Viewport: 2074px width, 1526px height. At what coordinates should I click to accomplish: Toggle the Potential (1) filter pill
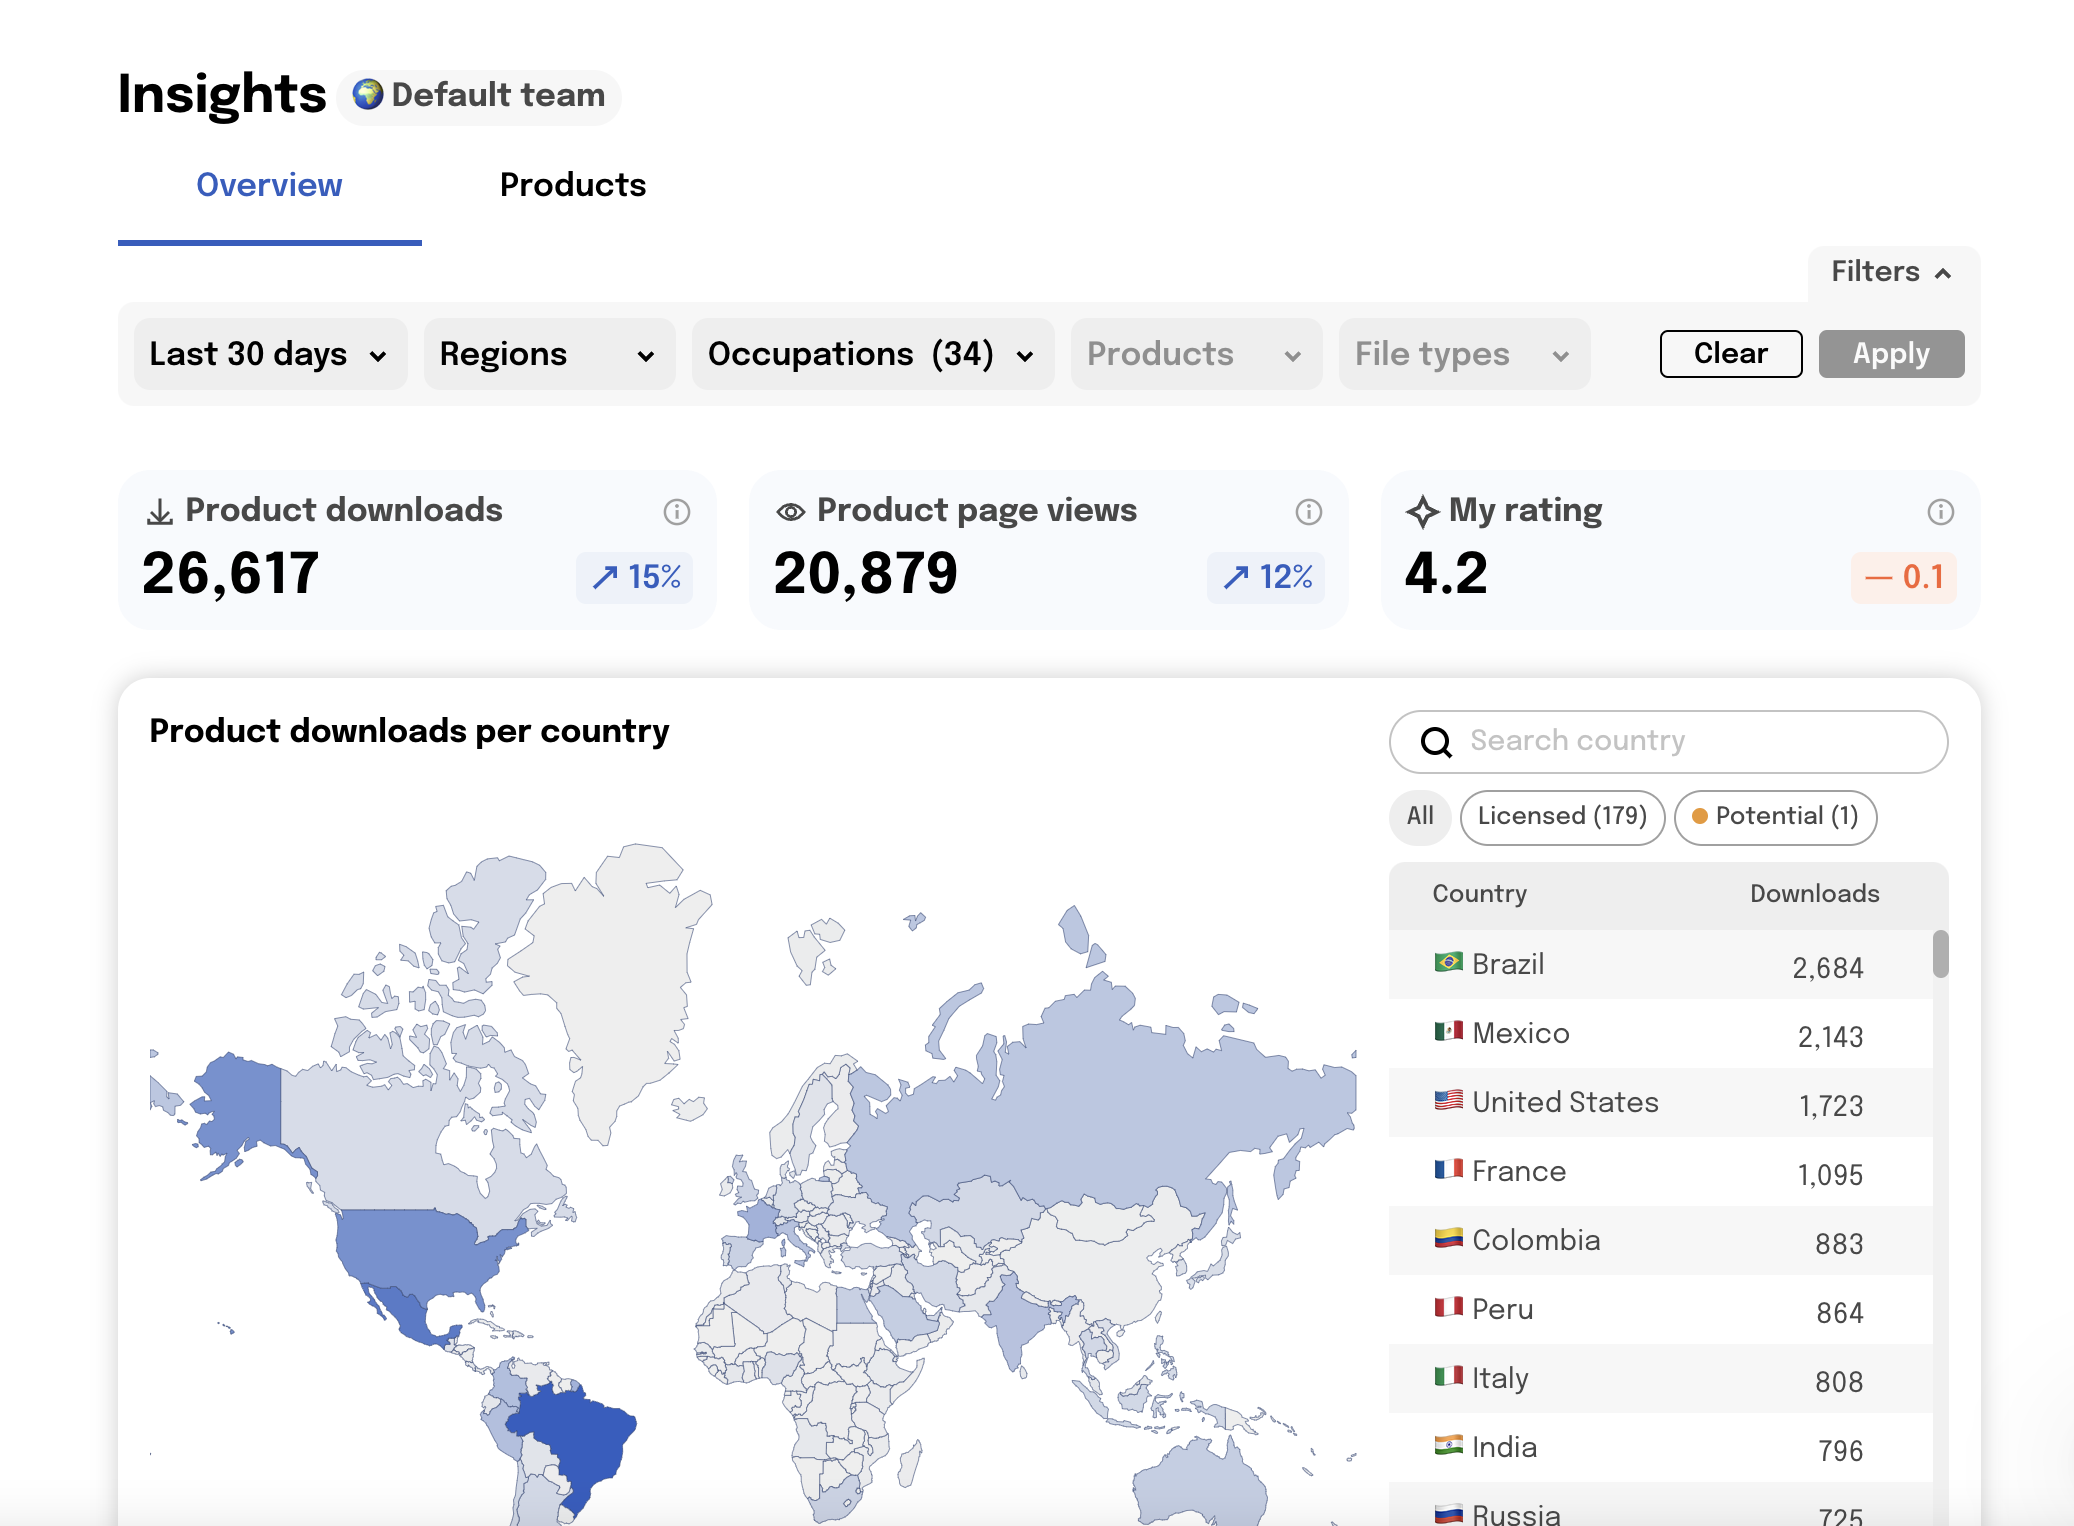pos(1775,816)
